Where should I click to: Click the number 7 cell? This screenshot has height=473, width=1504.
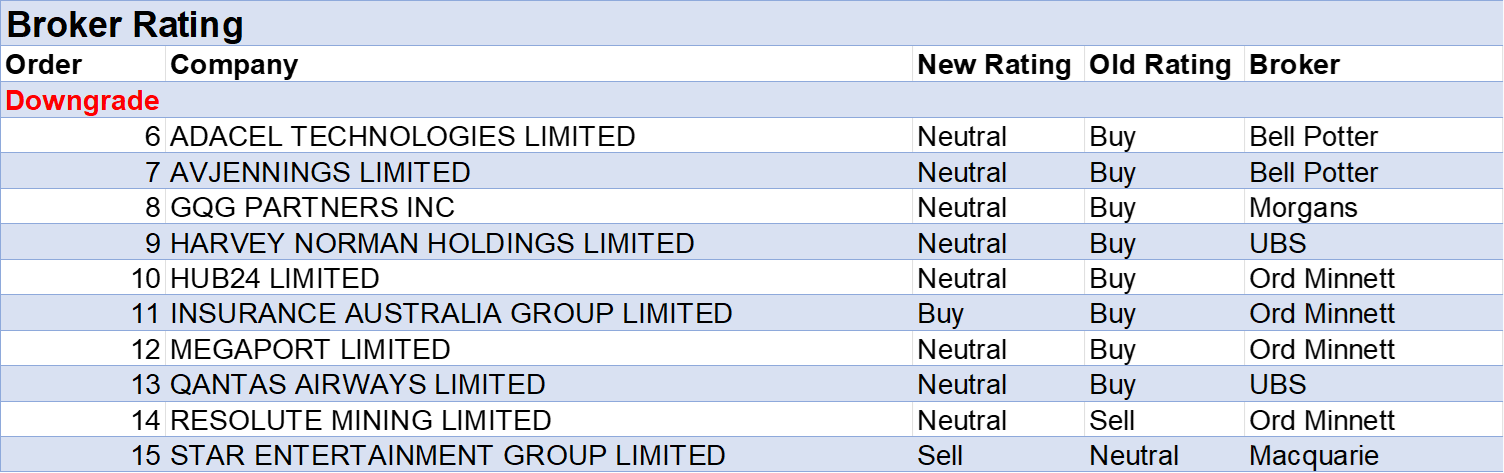[152, 172]
